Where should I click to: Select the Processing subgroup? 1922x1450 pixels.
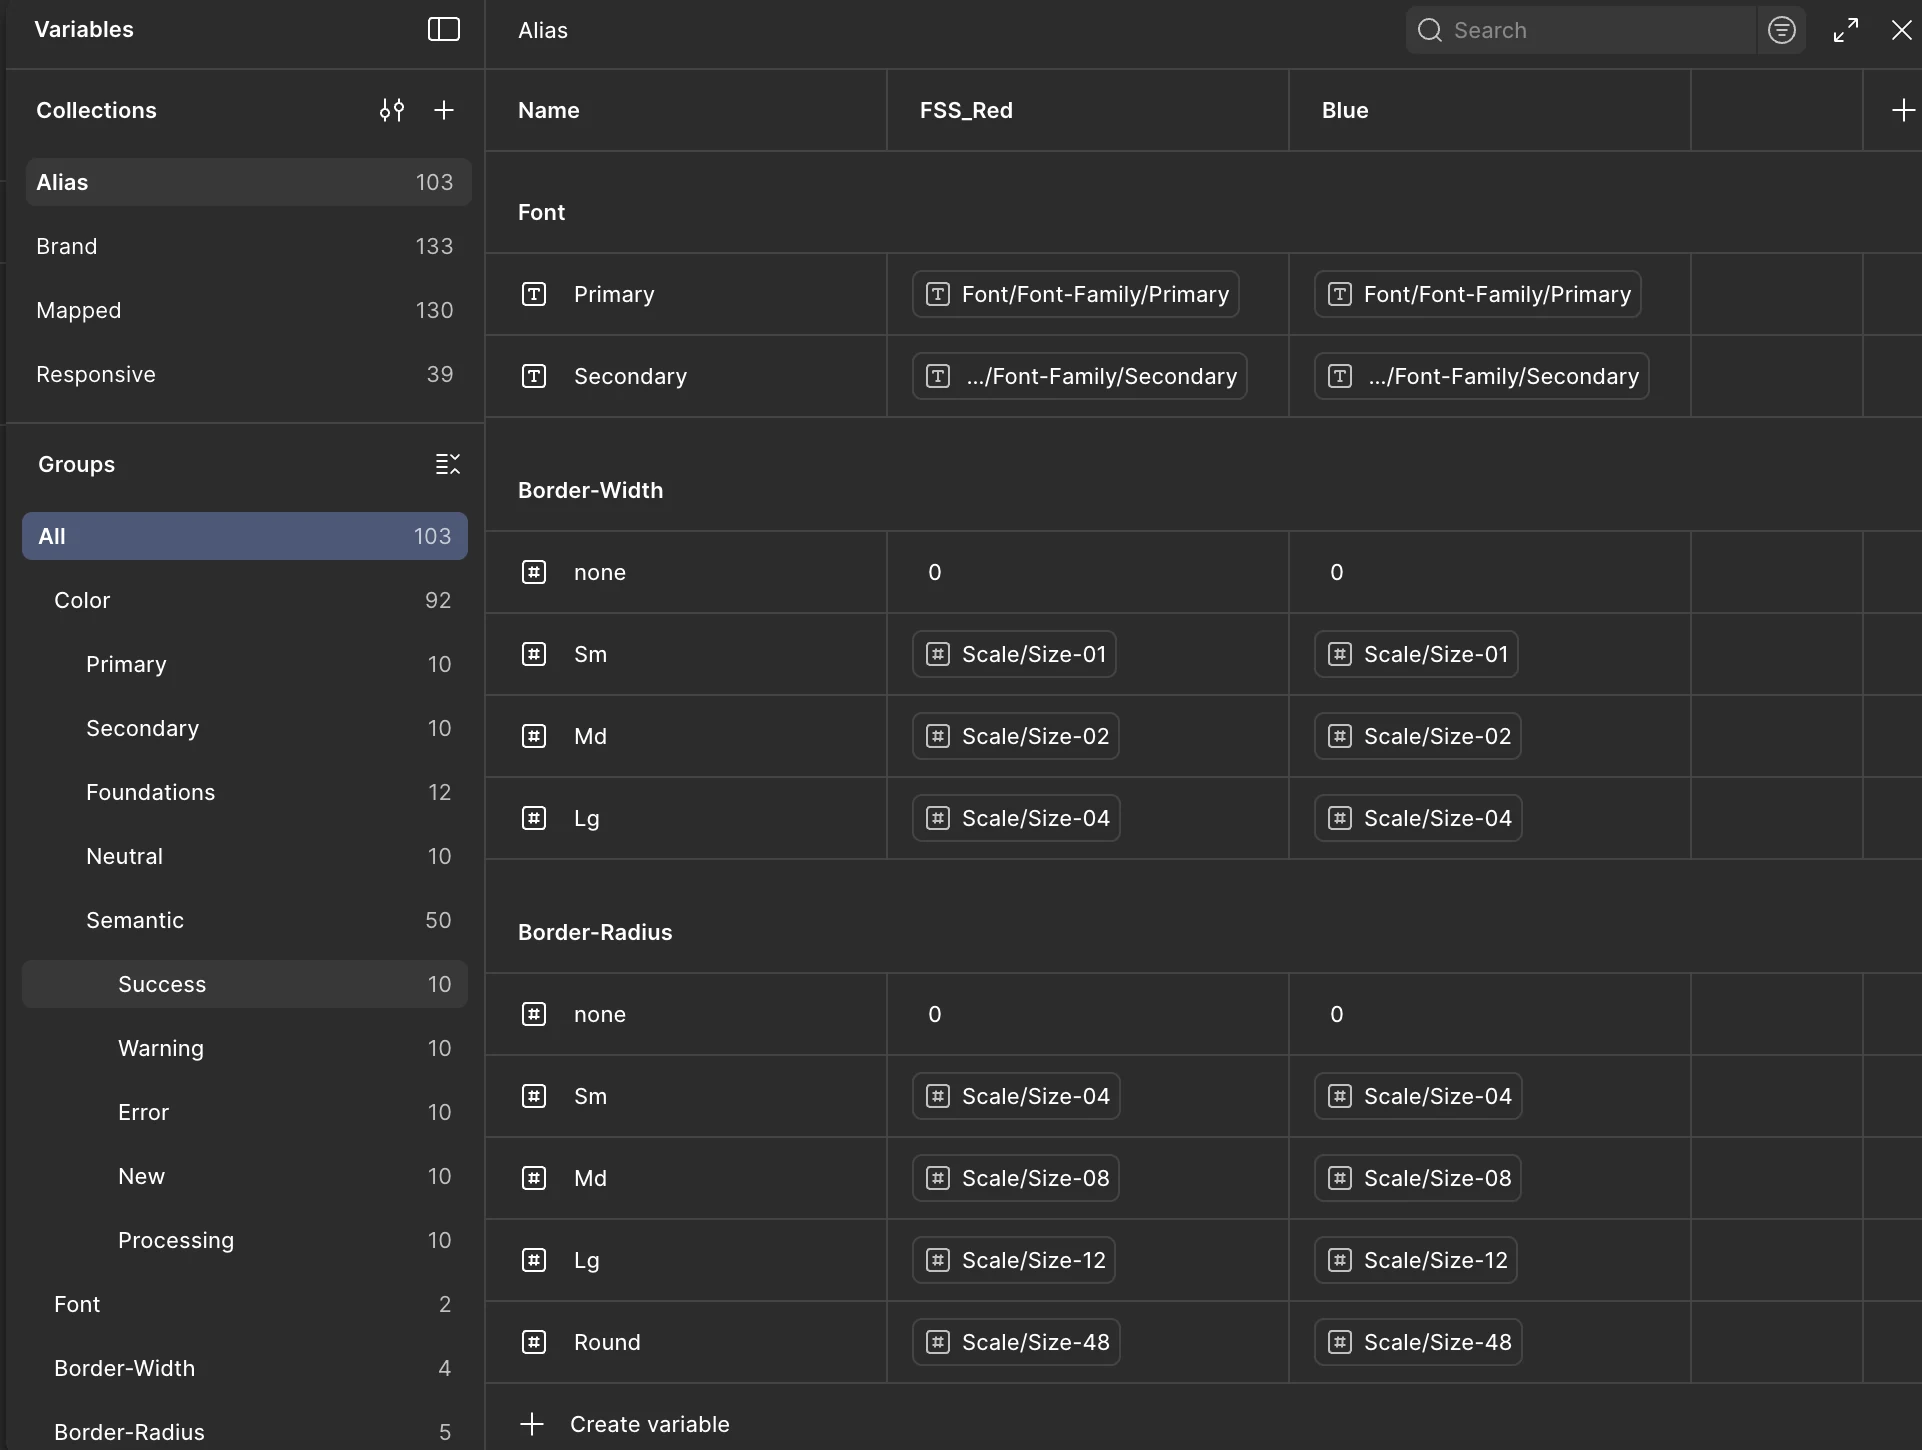245,1240
